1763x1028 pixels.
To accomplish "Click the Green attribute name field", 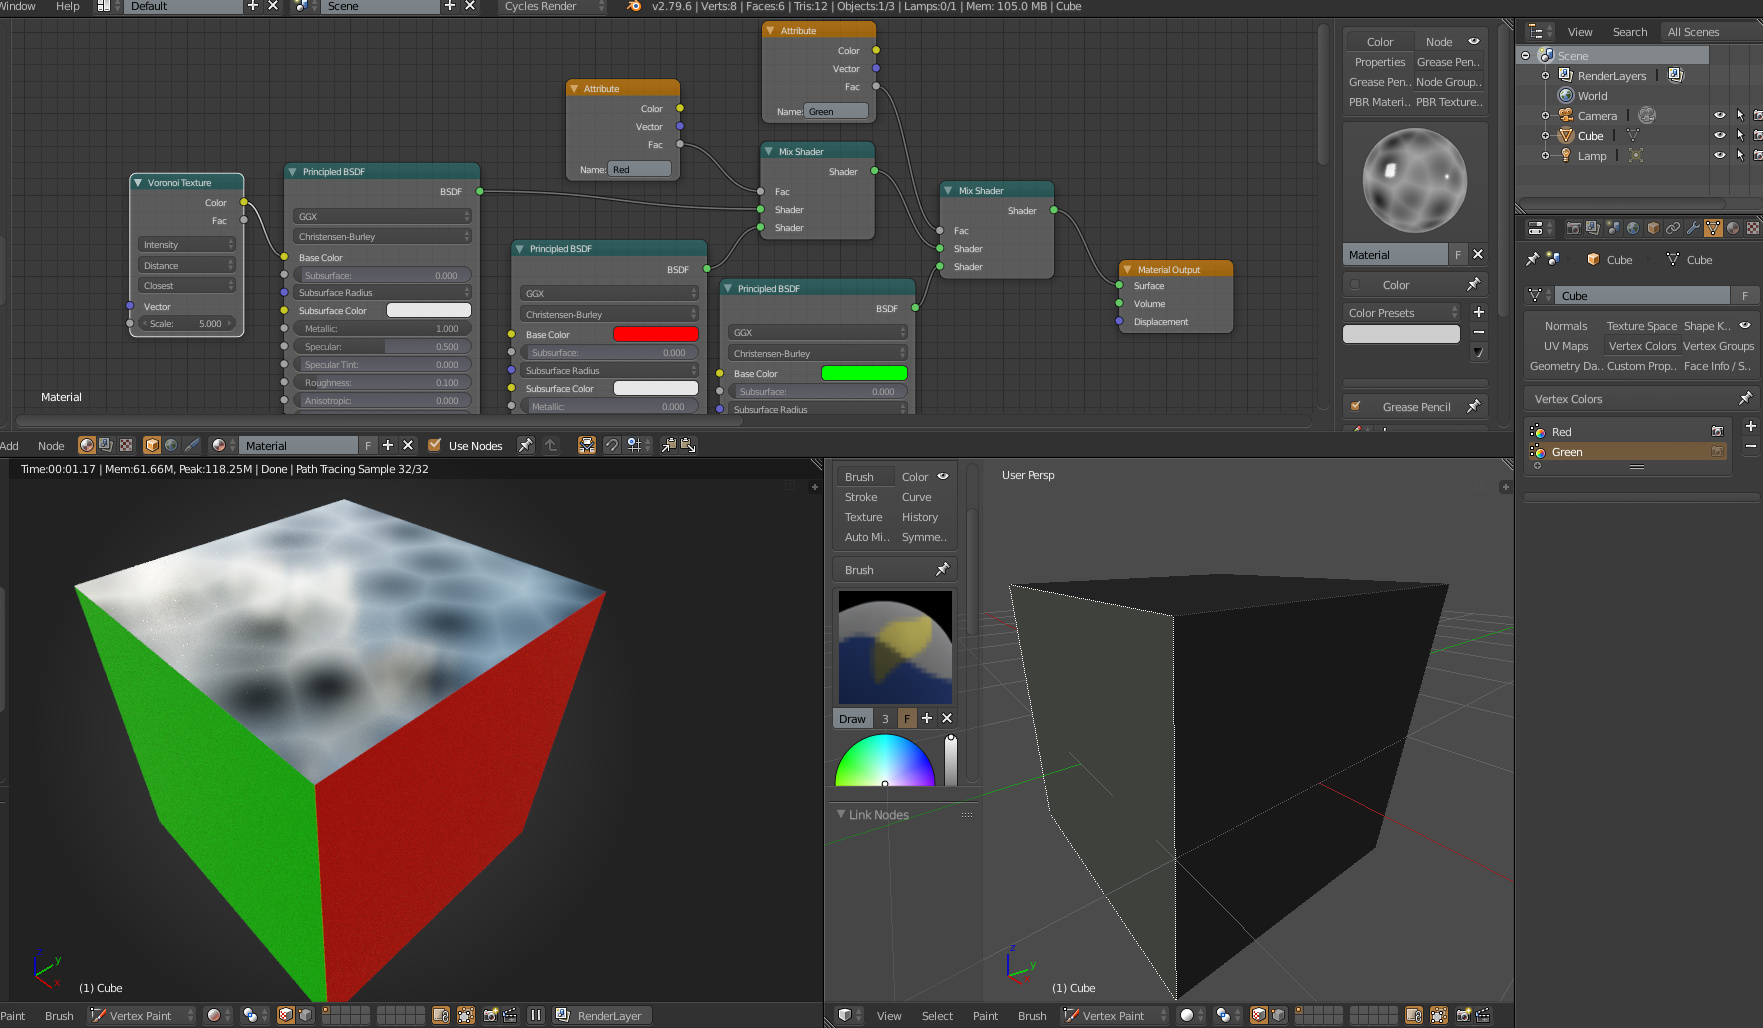I will [x=836, y=111].
